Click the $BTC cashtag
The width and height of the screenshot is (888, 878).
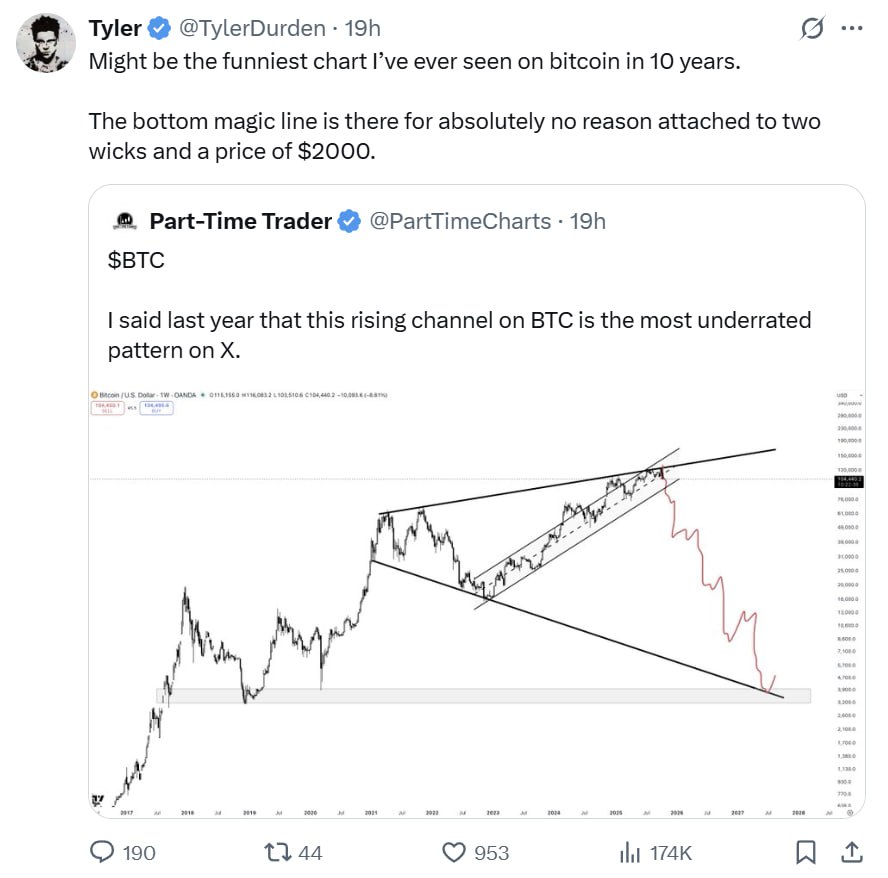[x=136, y=260]
